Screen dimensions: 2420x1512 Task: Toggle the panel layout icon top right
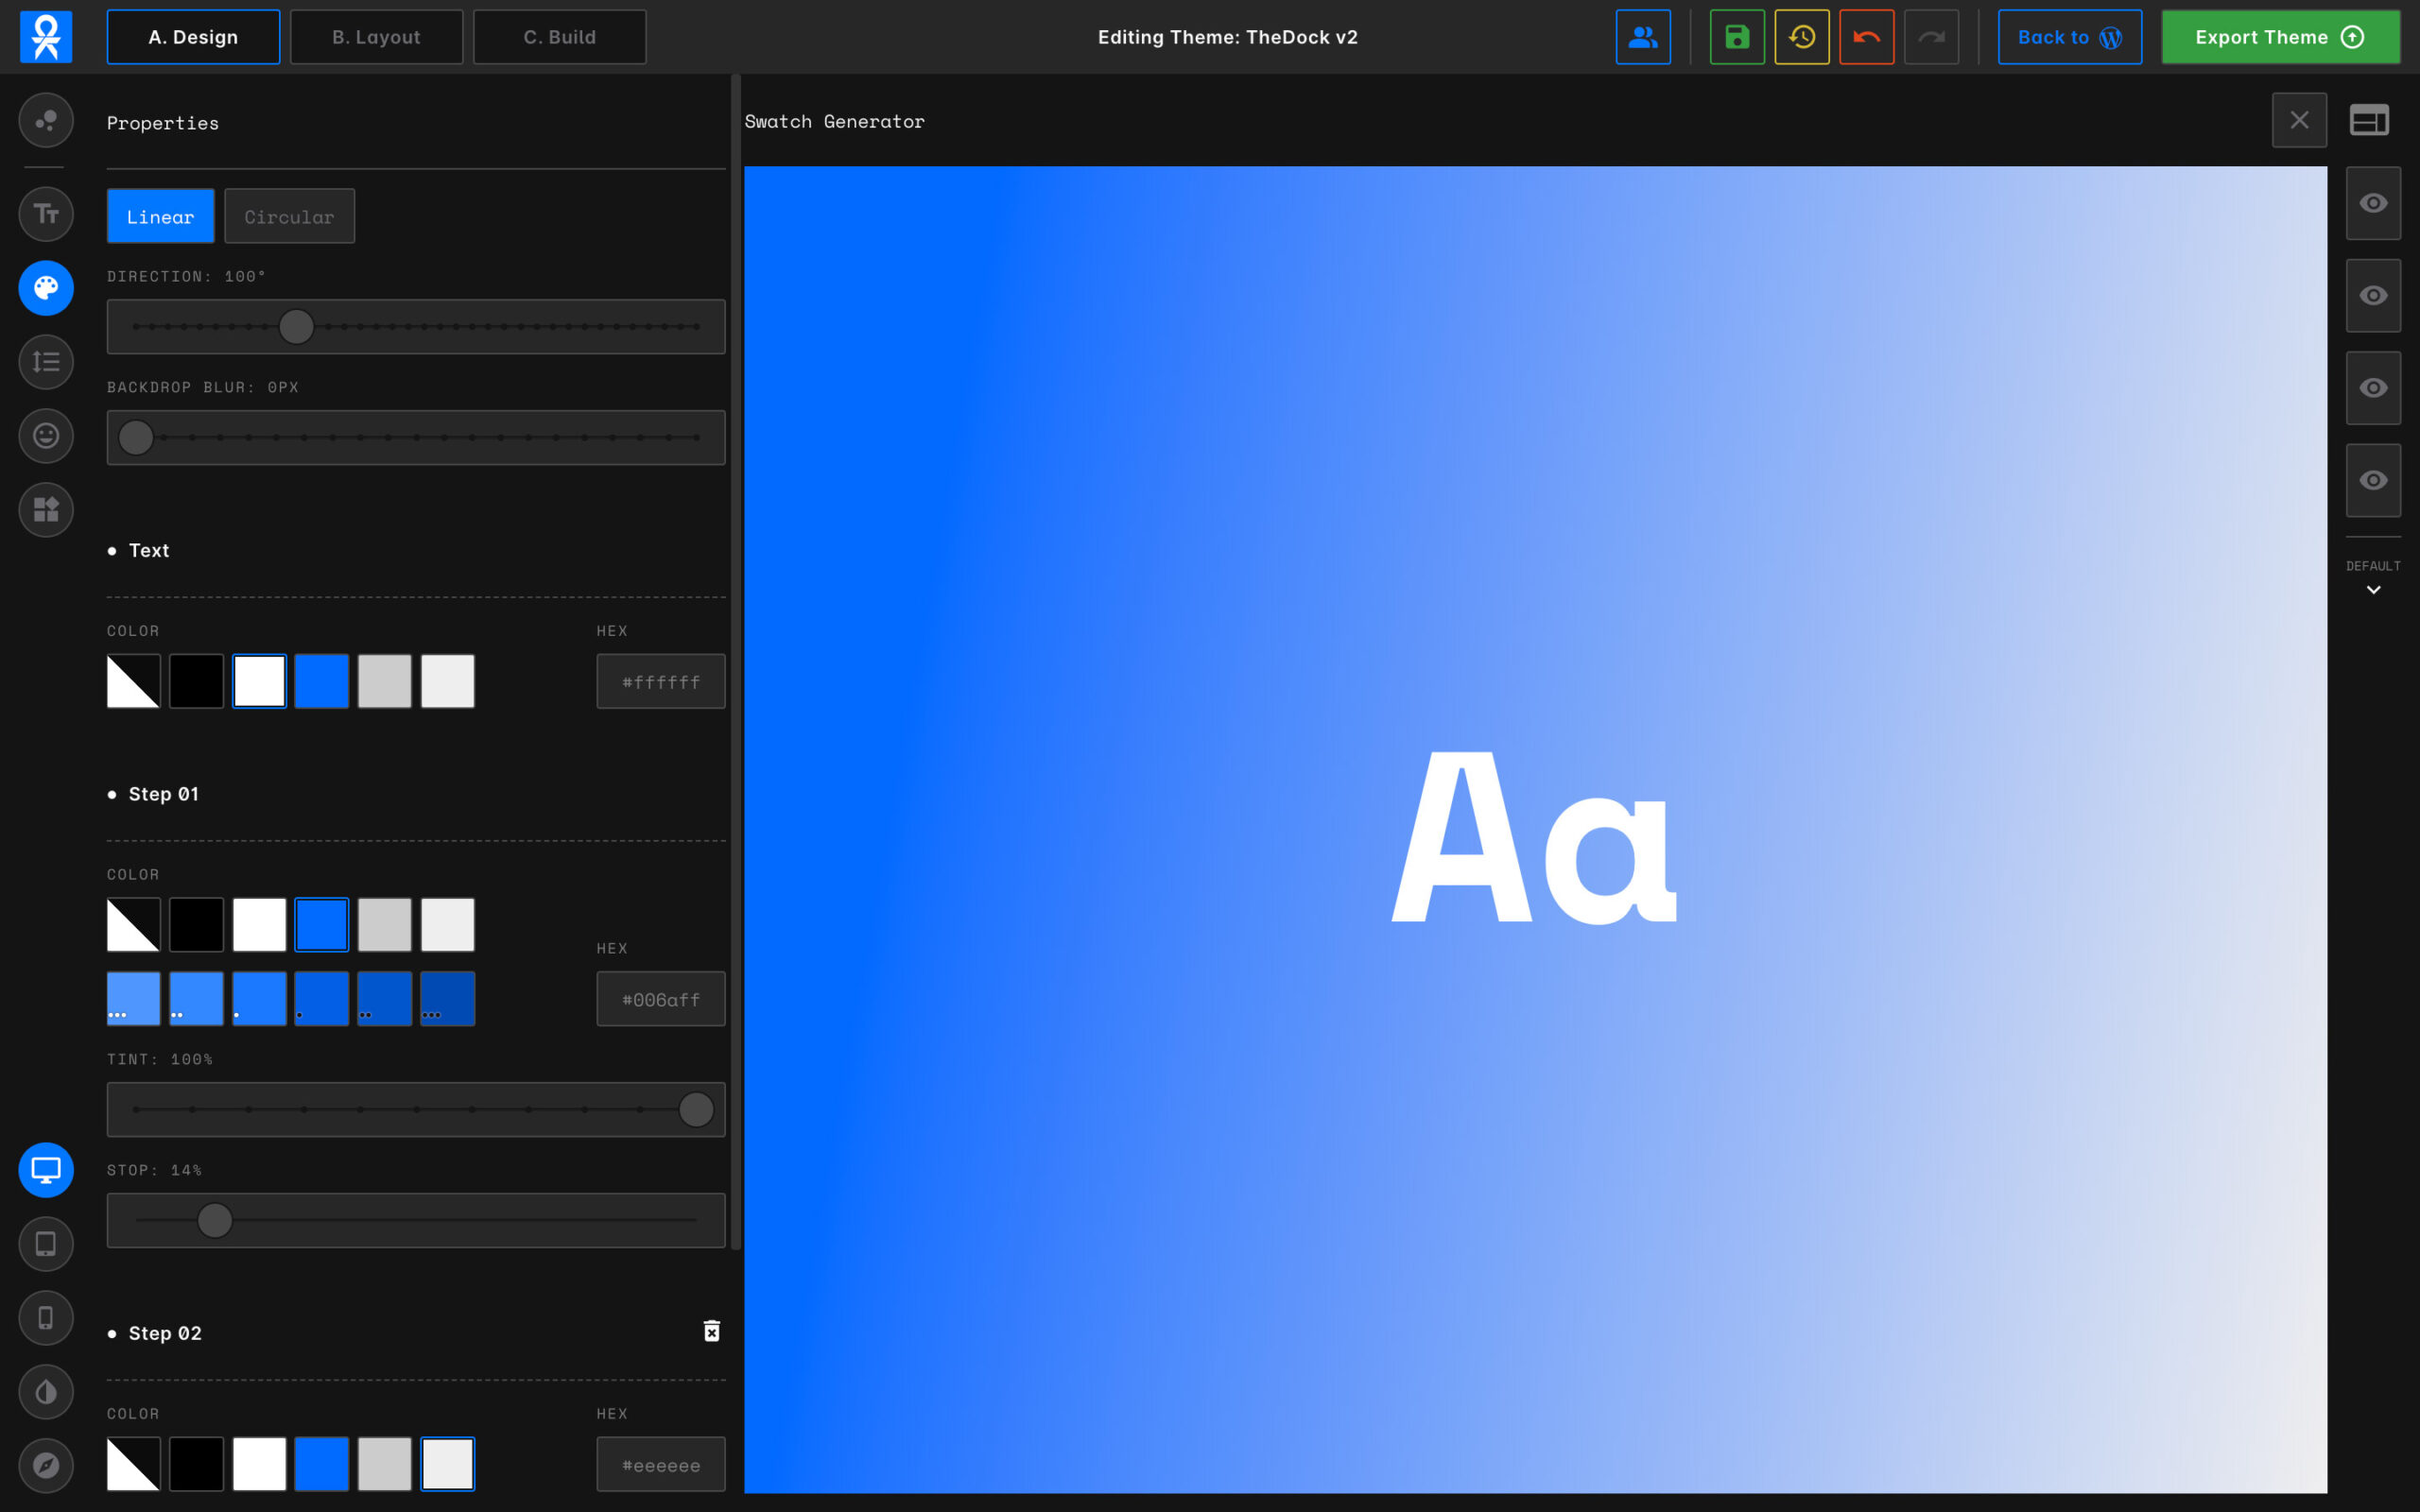tap(2368, 121)
